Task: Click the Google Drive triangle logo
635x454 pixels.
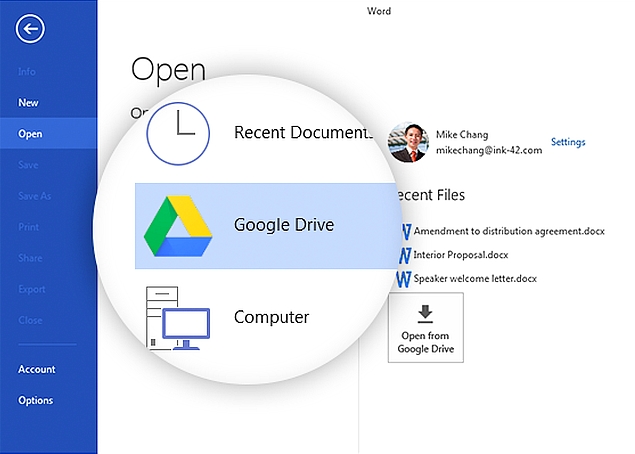Action: point(180,226)
